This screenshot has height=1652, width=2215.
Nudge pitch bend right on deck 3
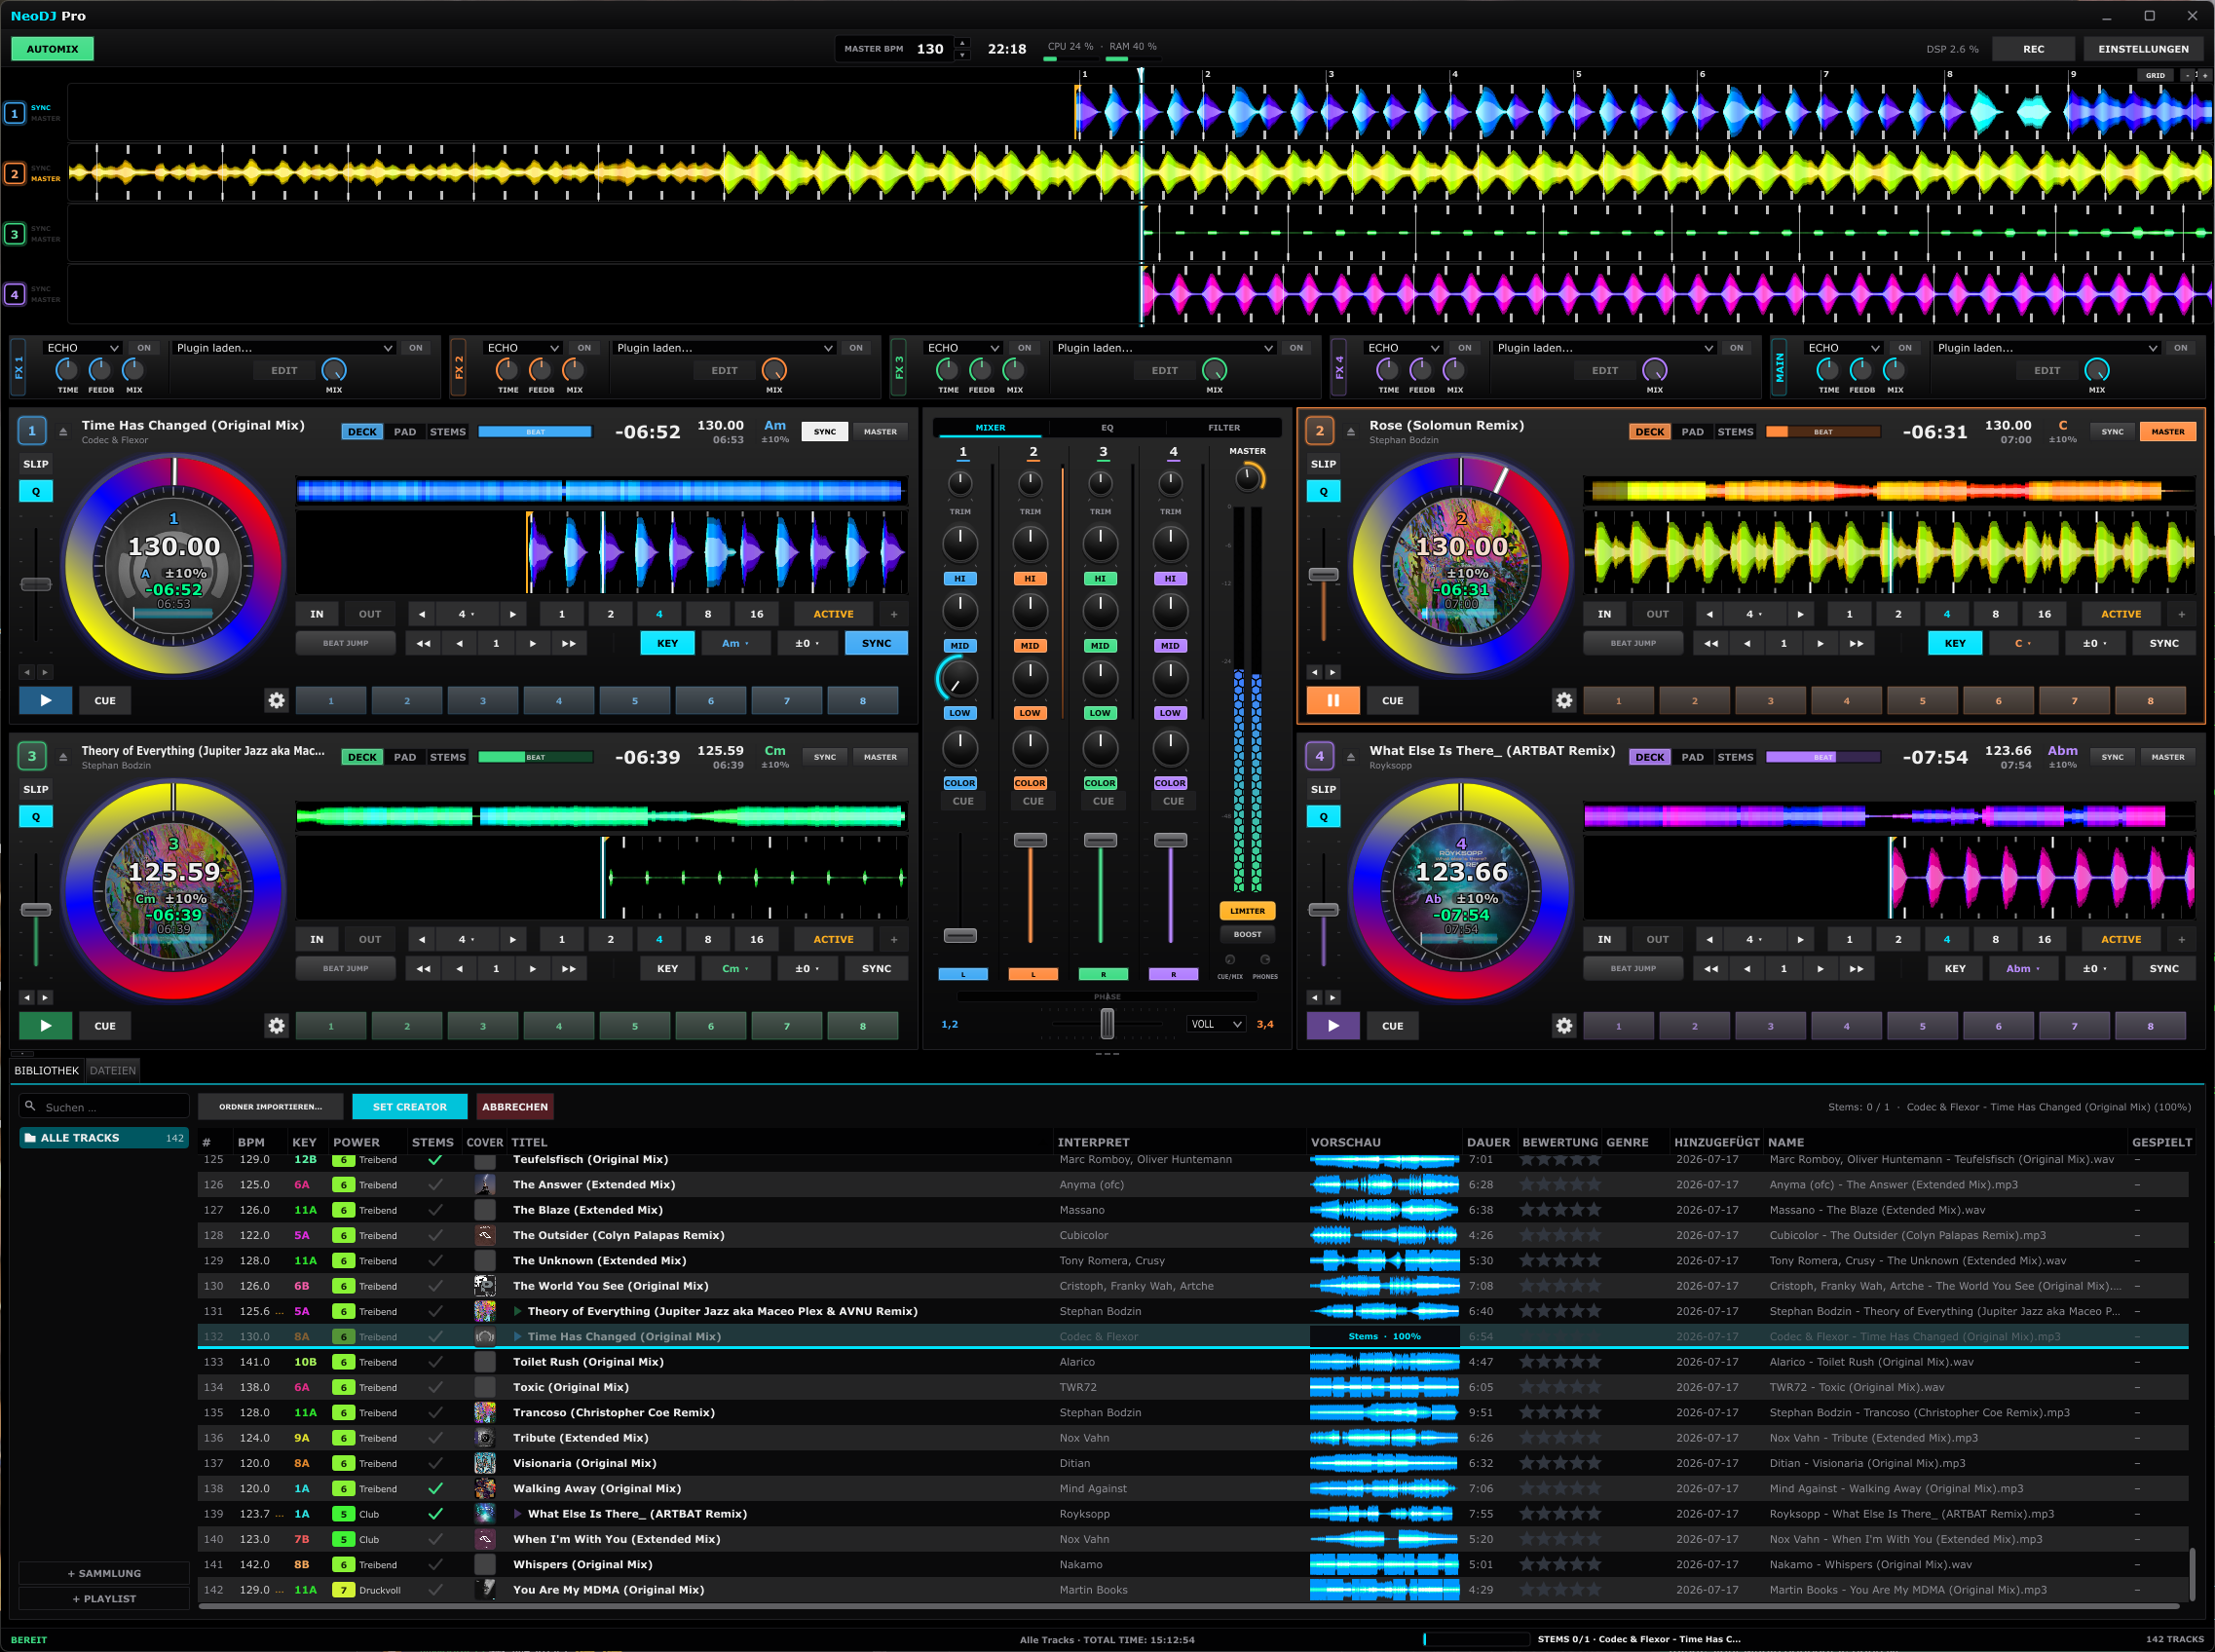(45, 998)
